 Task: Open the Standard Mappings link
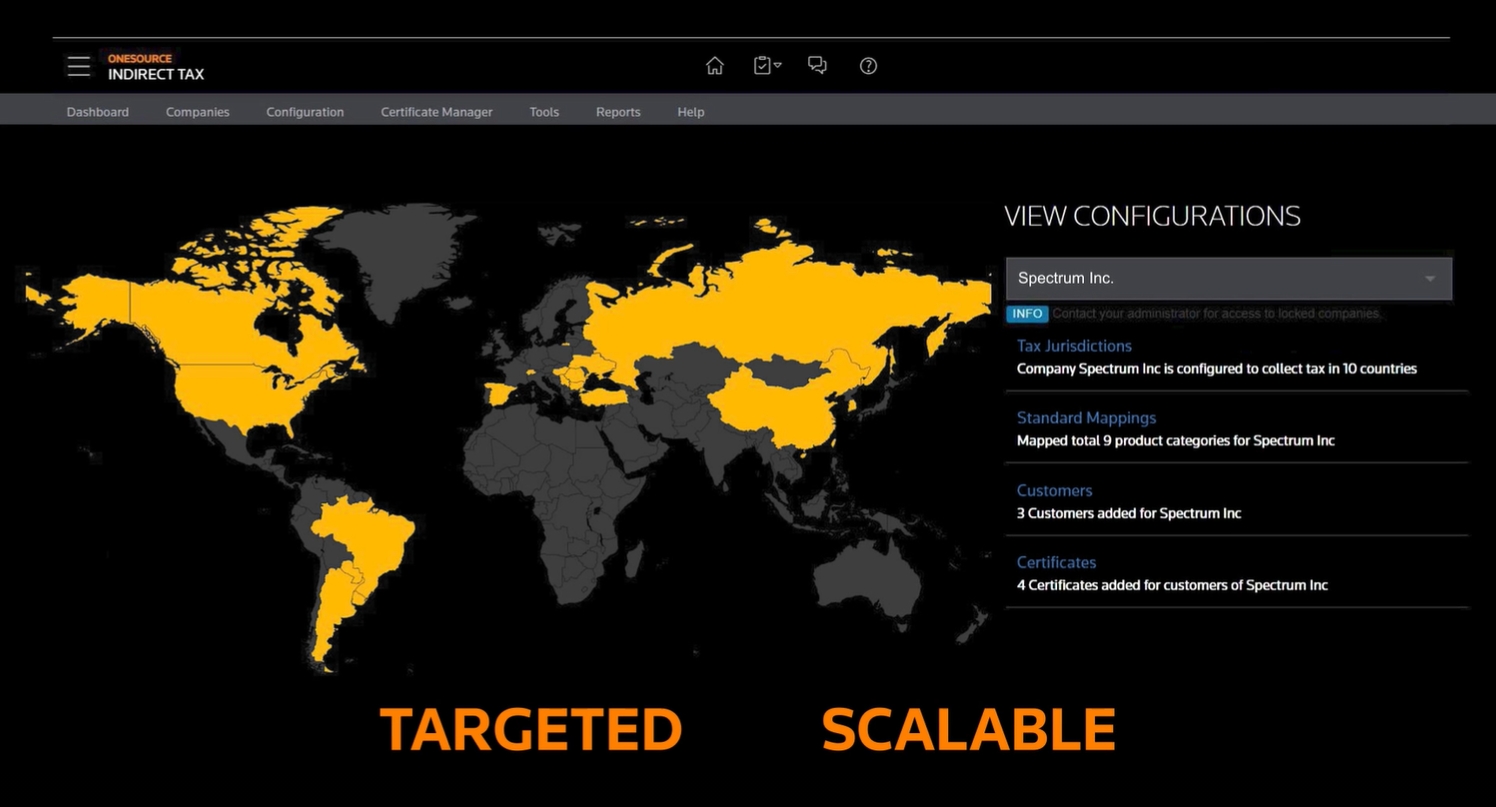pos(1086,418)
